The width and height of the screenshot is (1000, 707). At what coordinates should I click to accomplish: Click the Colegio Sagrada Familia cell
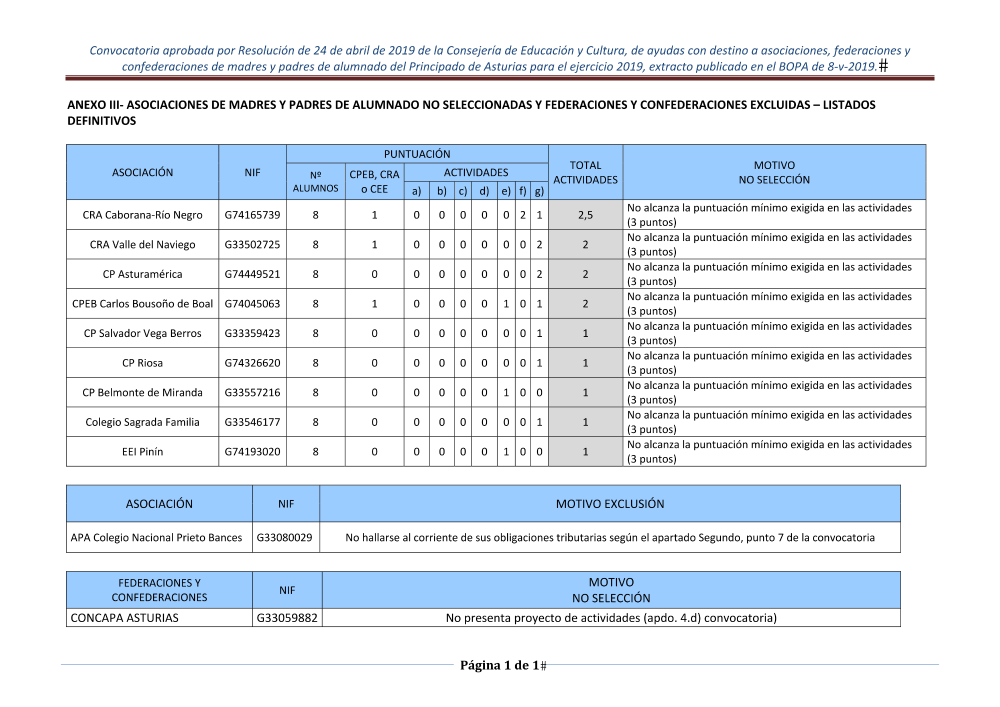pyautogui.click(x=143, y=422)
